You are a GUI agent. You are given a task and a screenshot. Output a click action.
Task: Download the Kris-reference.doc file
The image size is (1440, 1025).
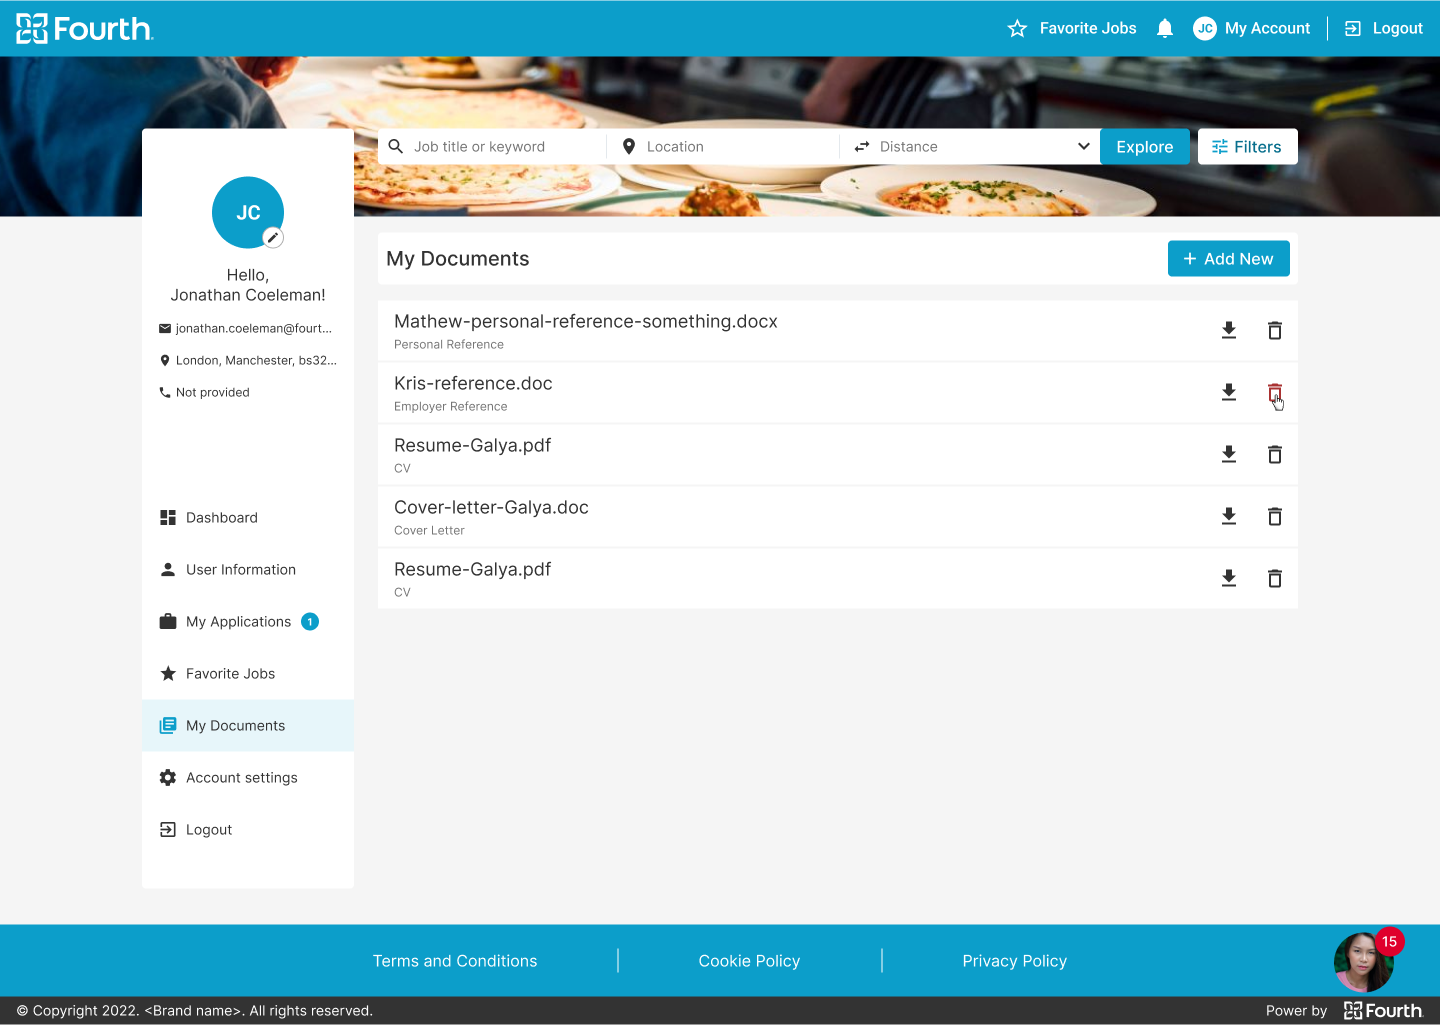pyautogui.click(x=1229, y=393)
